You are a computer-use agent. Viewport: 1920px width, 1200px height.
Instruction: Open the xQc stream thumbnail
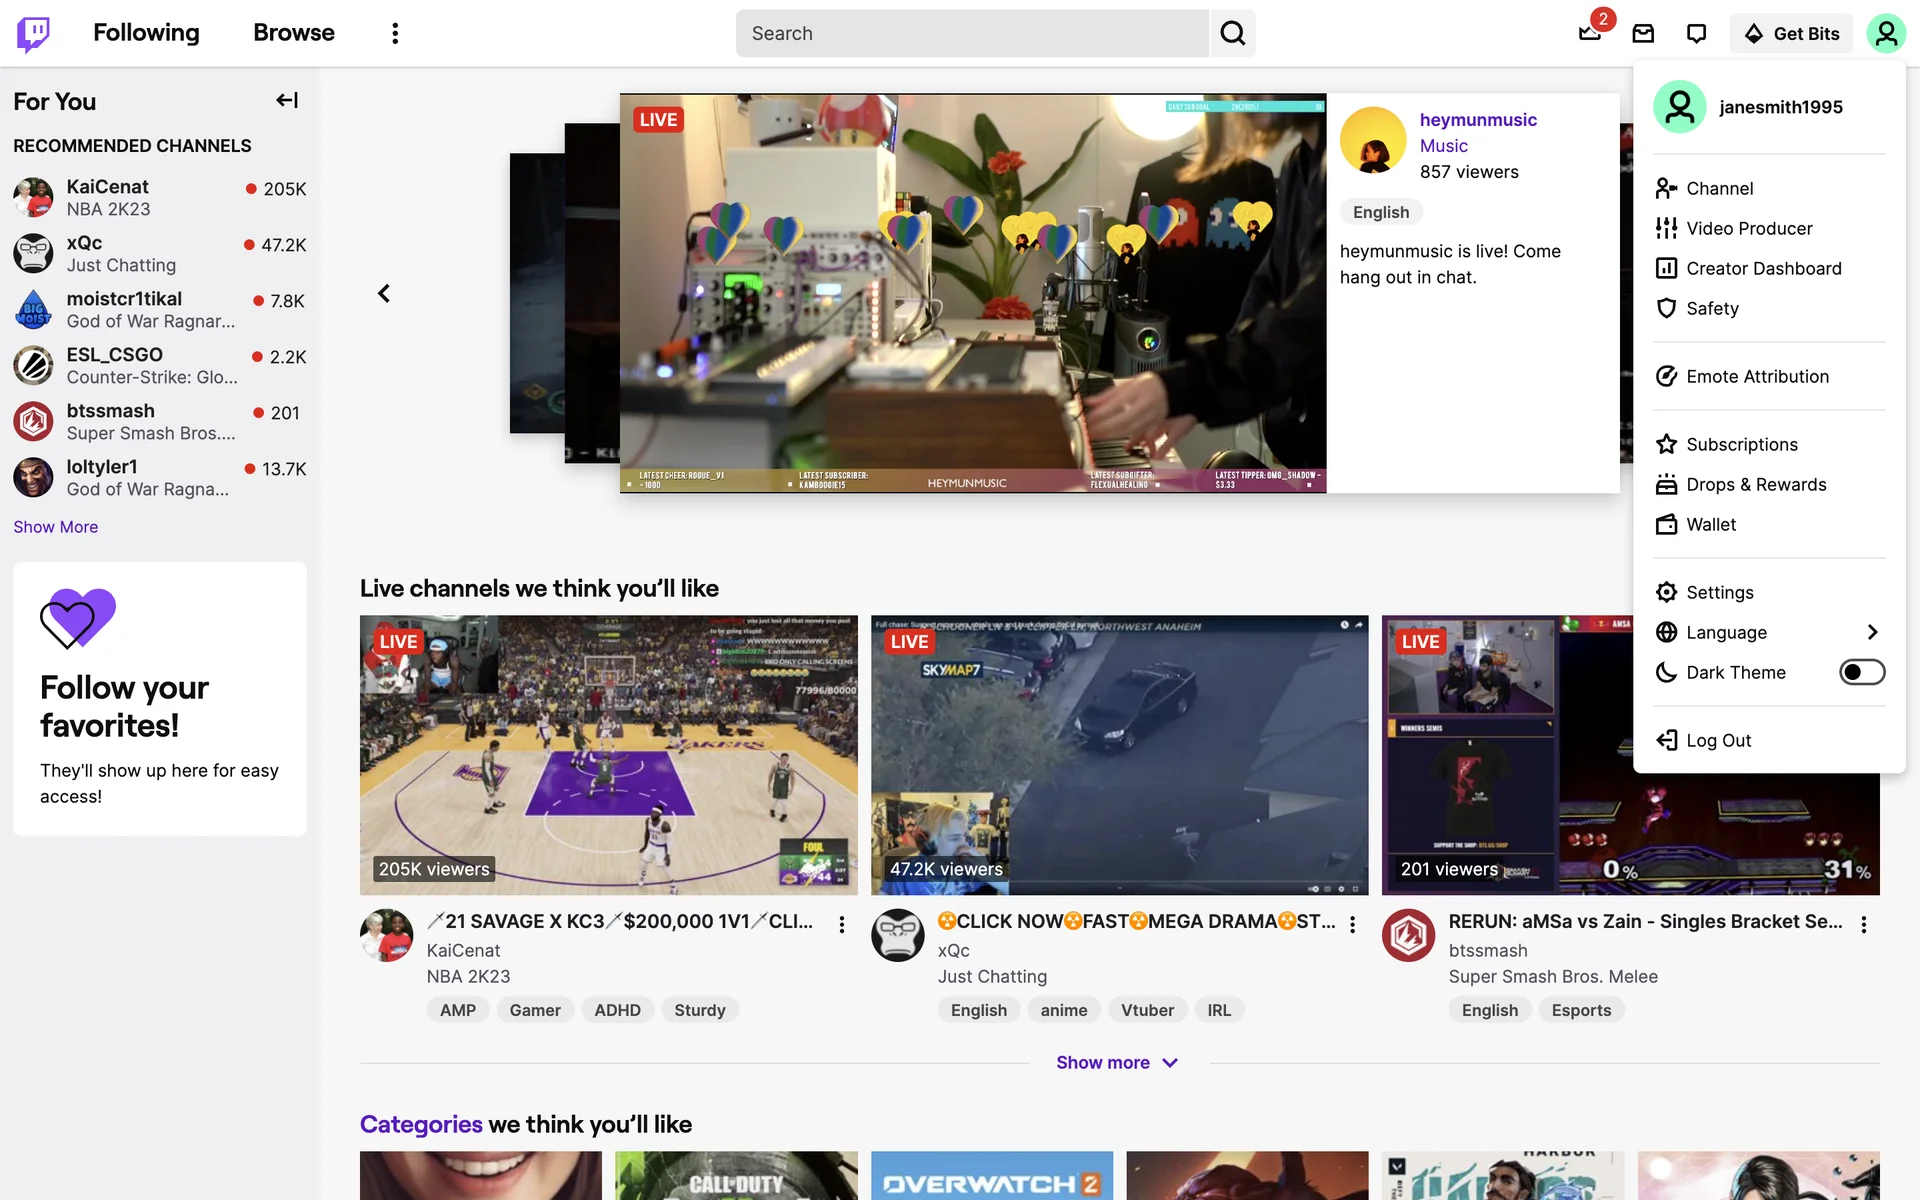[1119, 754]
